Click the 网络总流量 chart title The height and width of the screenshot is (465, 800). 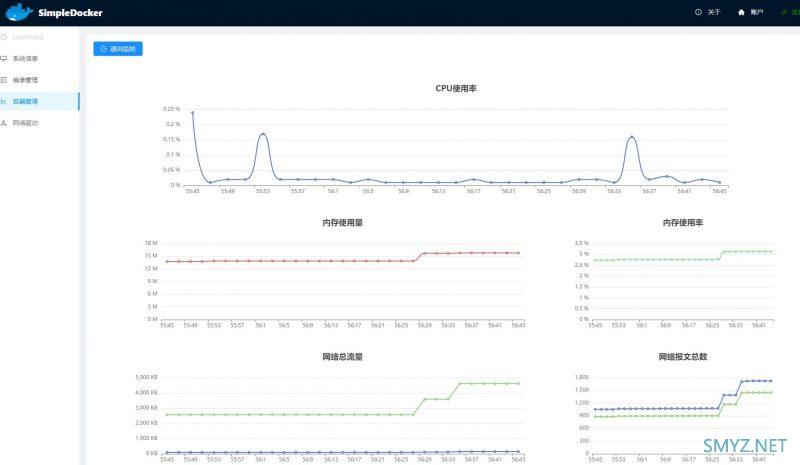tap(342, 357)
